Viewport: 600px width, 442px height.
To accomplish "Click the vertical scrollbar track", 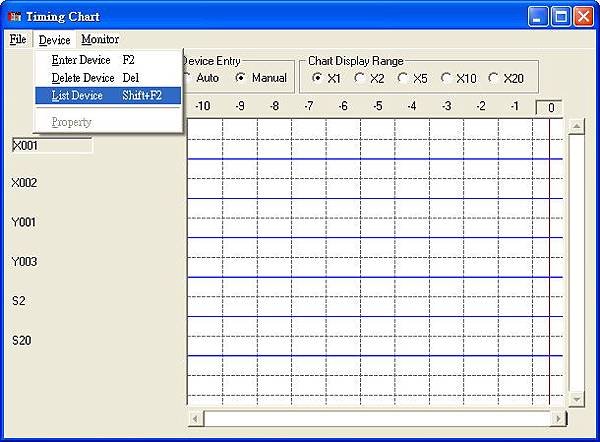I will pos(576,263).
